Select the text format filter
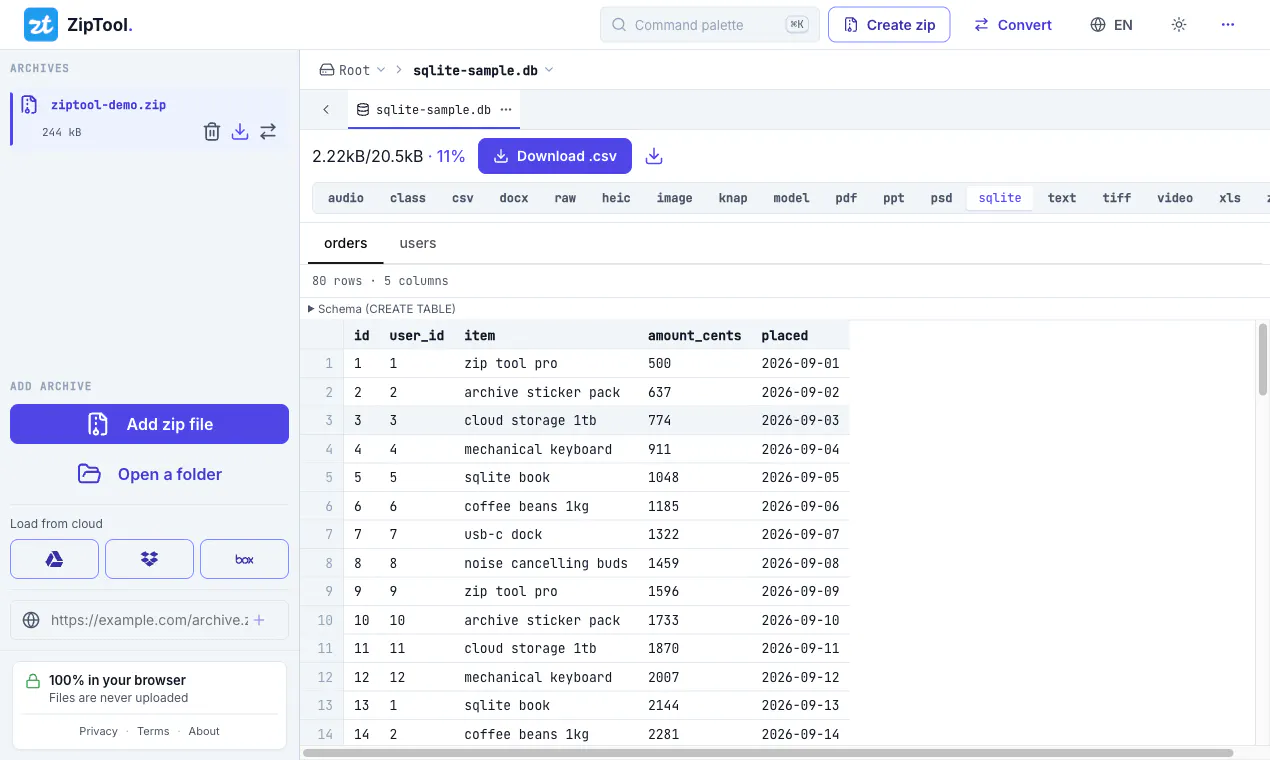Screen dimensions: 1270x760 point(1062,198)
